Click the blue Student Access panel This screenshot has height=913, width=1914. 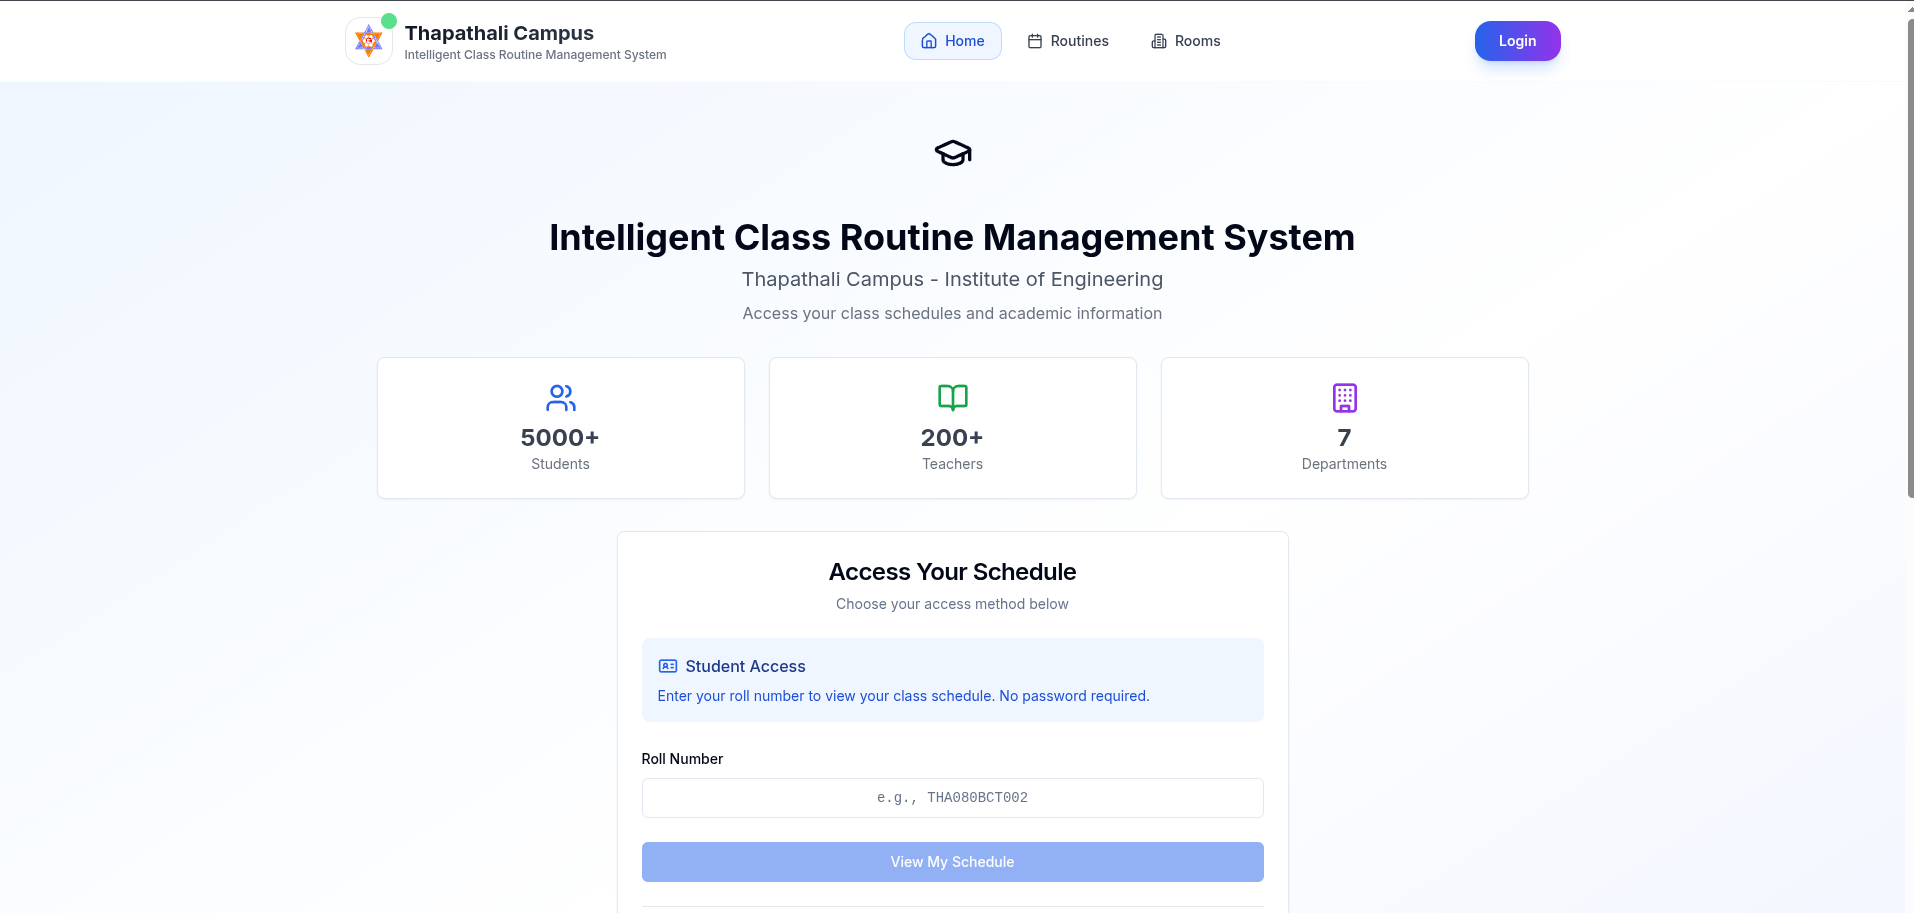[x=952, y=680]
